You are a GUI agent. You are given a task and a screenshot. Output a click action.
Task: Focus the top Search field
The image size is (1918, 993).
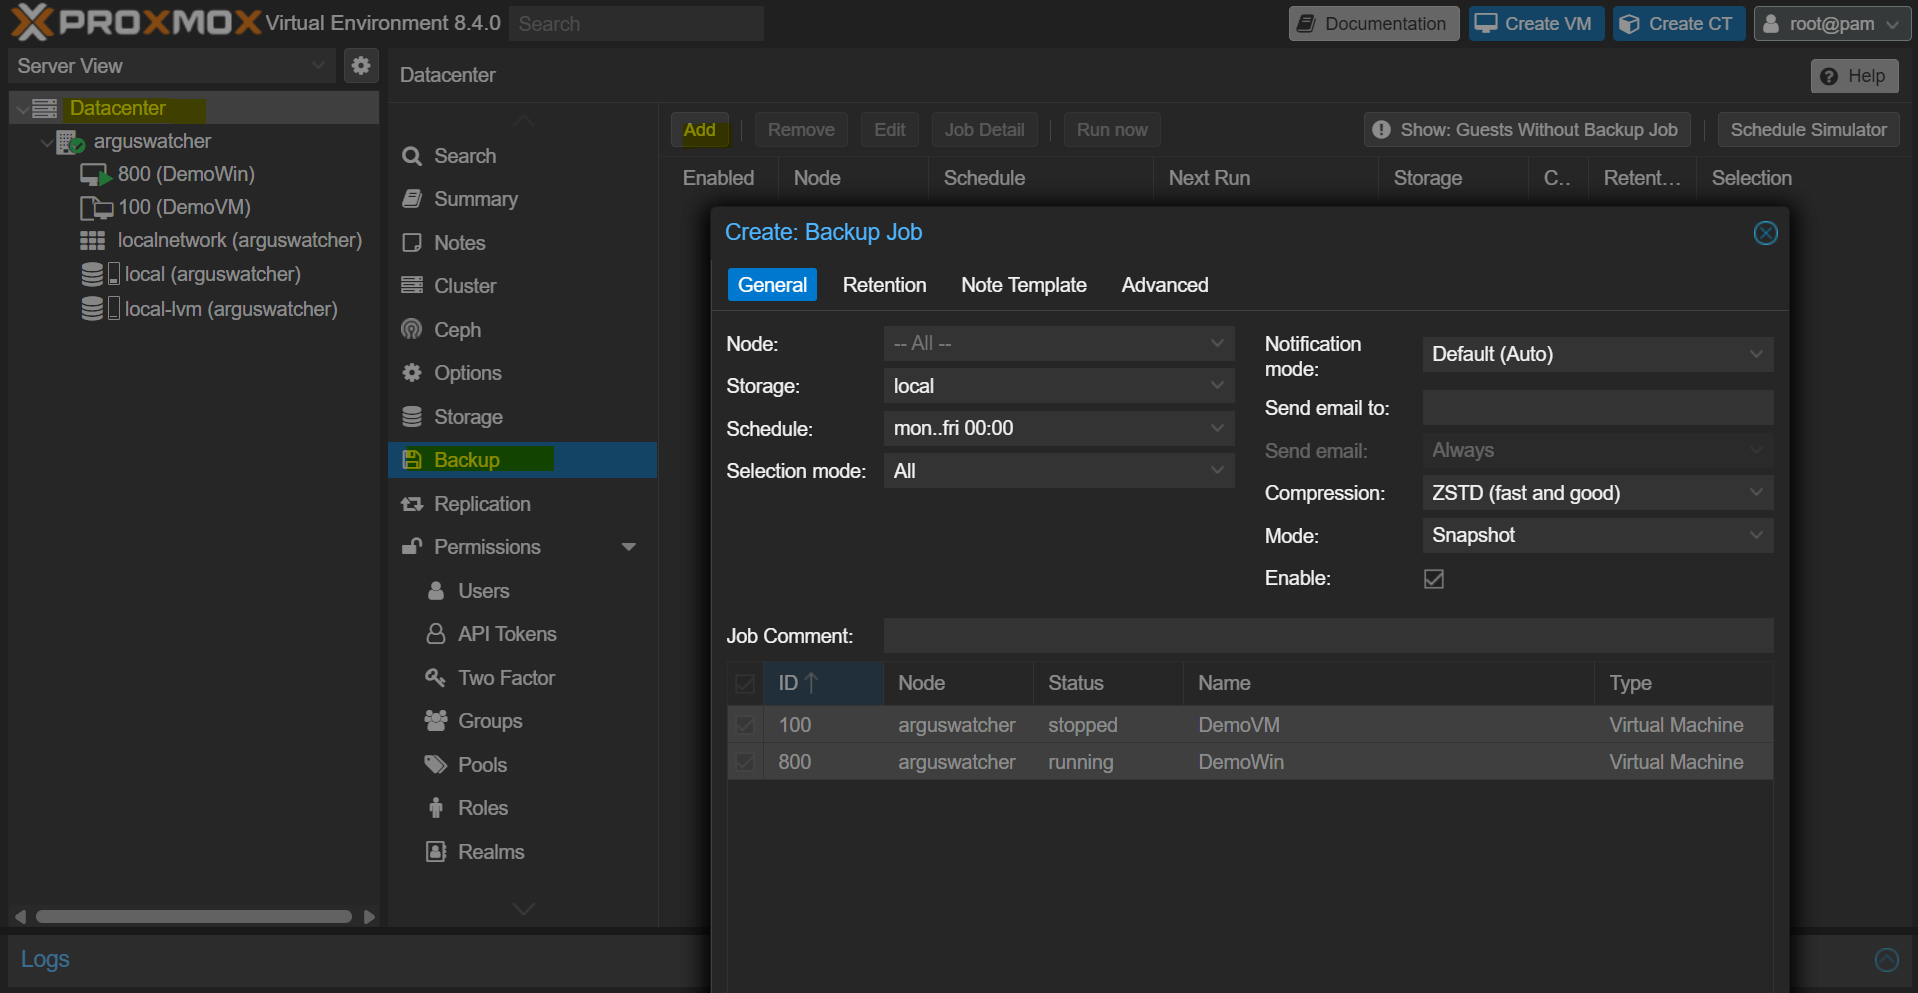pyautogui.click(x=636, y=24)
